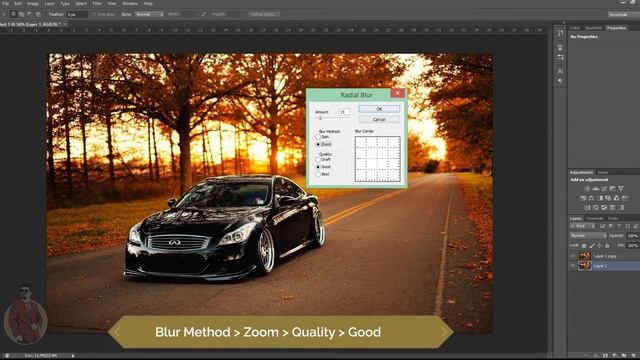Add a Brightness/Contrast adjustment
This screenshot has width=640, height=360.
pos(587,189)
